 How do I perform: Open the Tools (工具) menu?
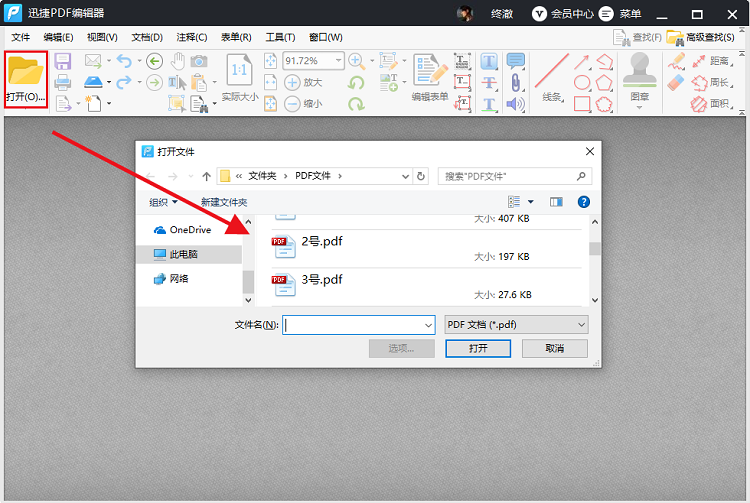point(280,37)
